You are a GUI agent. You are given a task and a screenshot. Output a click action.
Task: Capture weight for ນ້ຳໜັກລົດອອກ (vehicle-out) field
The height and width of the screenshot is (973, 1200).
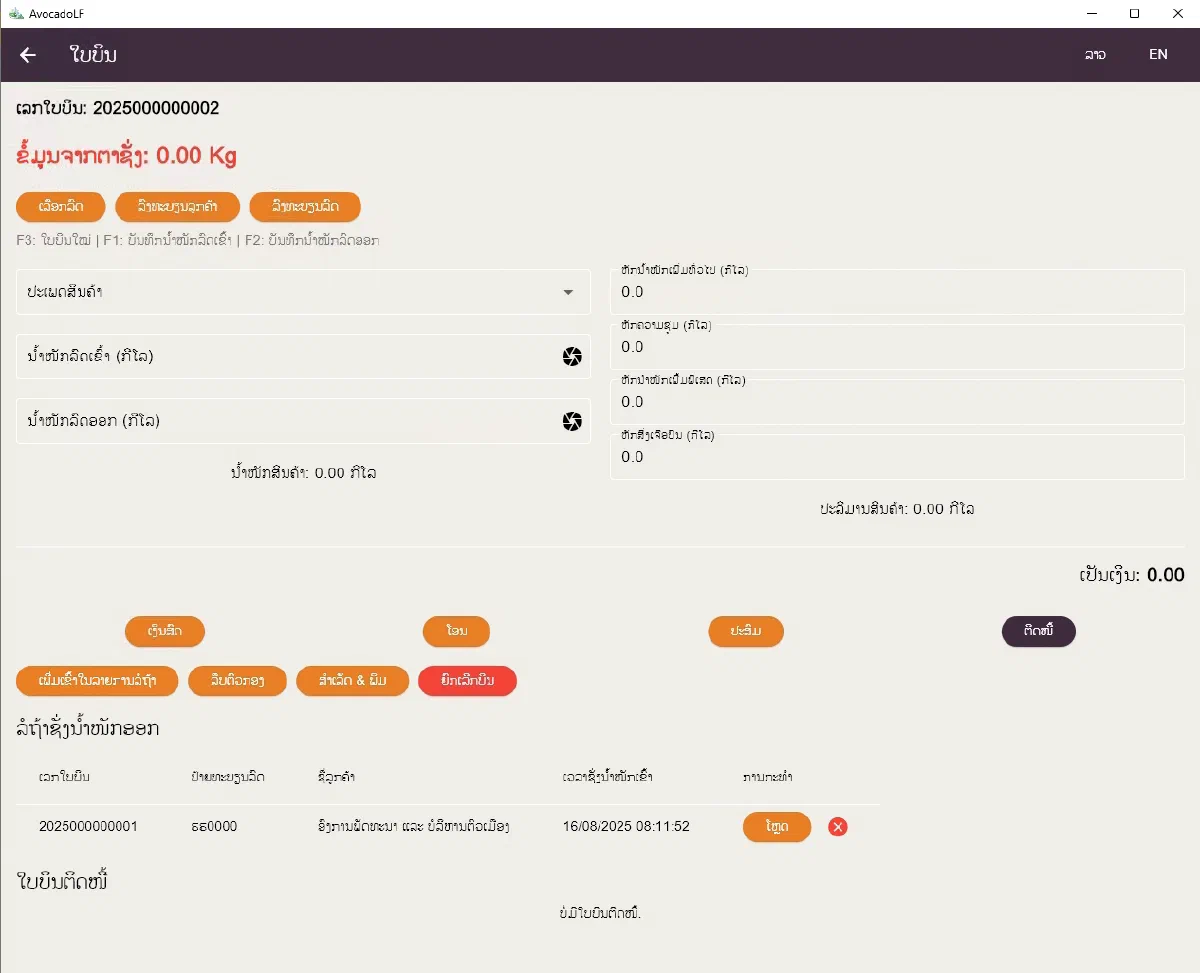coord(571,422)
